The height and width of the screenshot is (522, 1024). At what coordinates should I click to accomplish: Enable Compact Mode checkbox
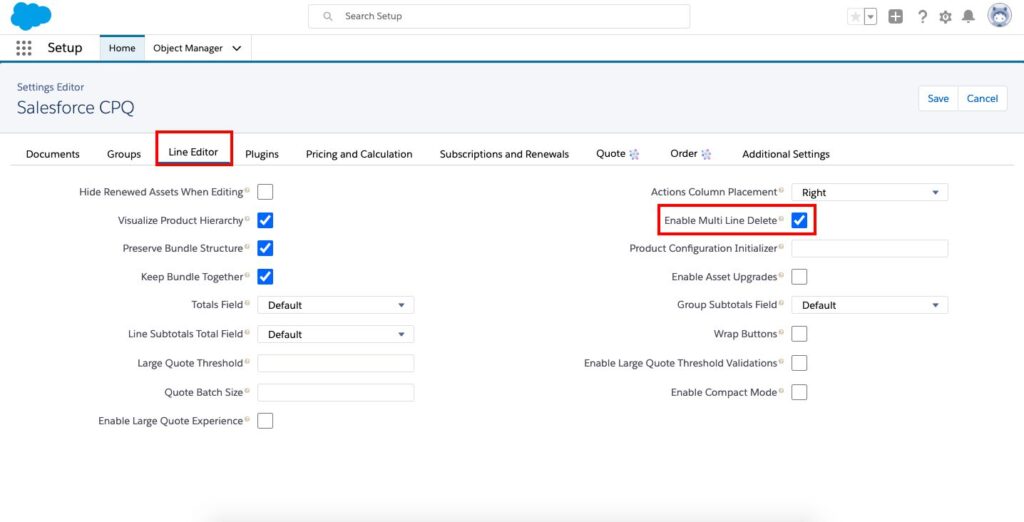point(799,392)
